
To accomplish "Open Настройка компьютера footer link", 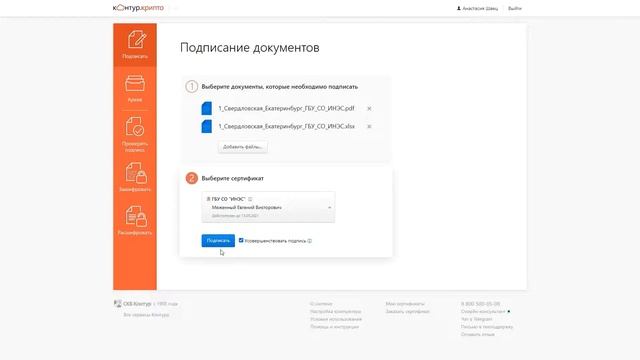I will pyautogui.click(x=336, y=311).
